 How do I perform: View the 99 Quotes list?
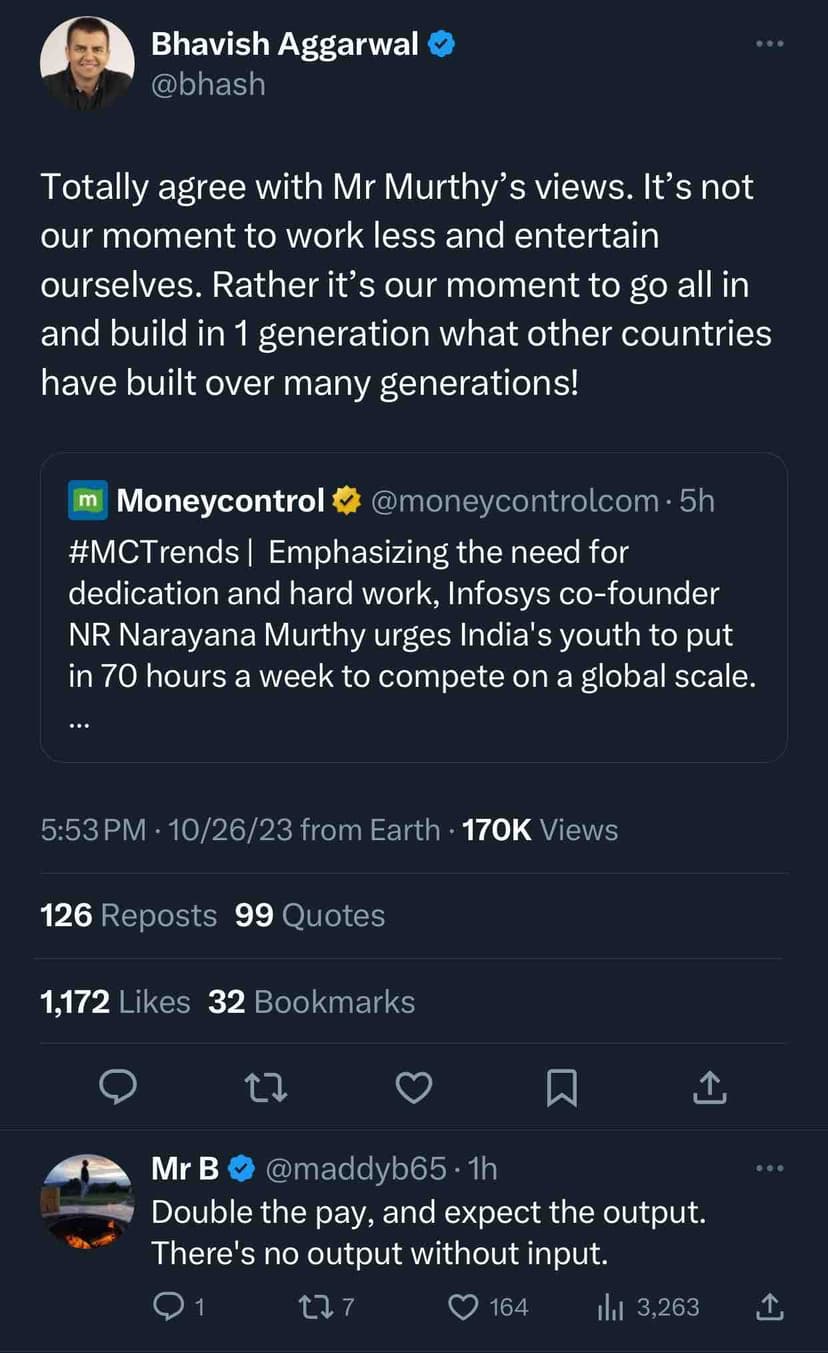[310, 915]
